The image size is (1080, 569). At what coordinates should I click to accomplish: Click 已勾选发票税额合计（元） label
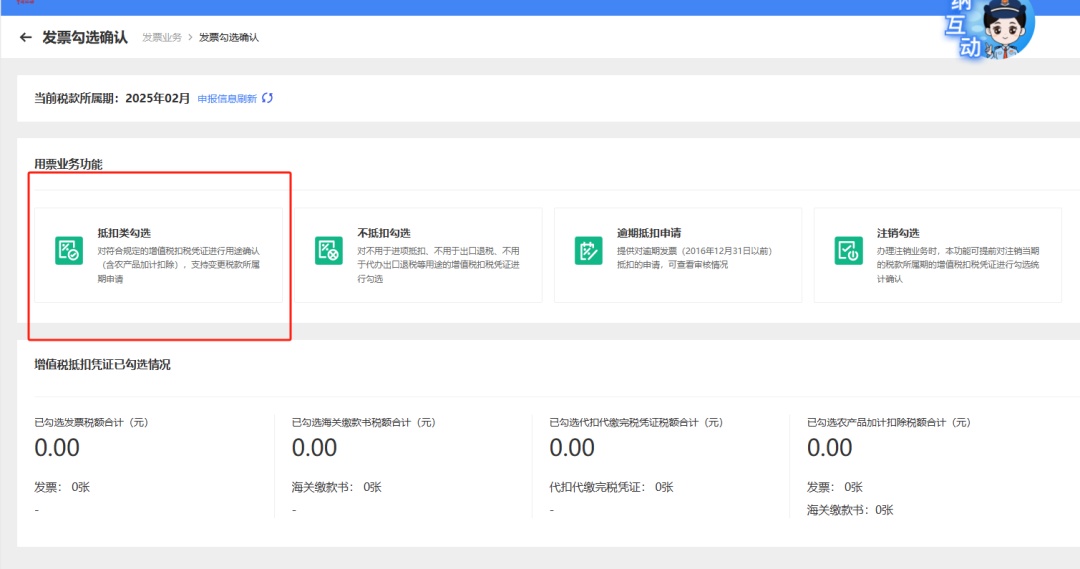[92, 422]
